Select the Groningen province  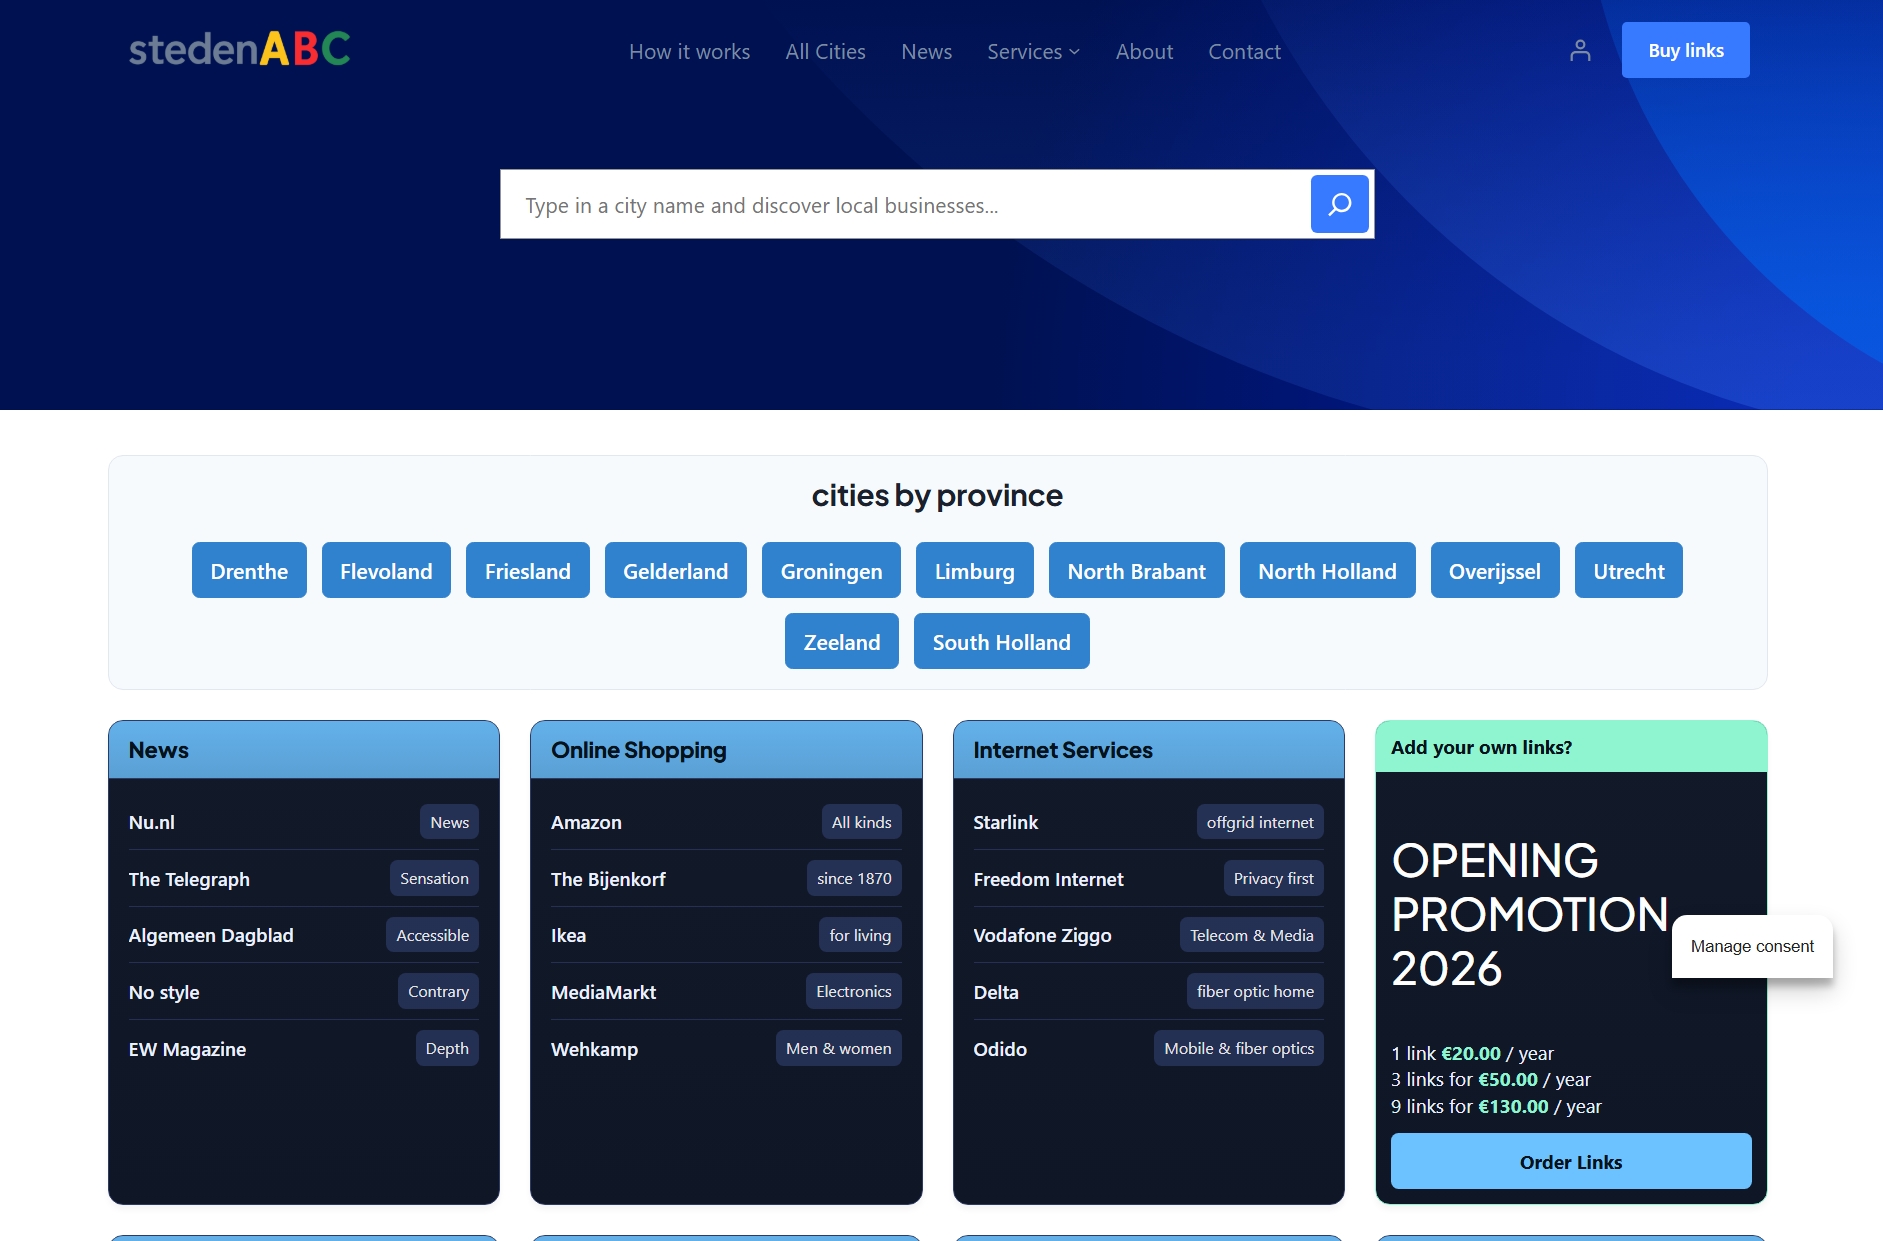click(831, 570)
